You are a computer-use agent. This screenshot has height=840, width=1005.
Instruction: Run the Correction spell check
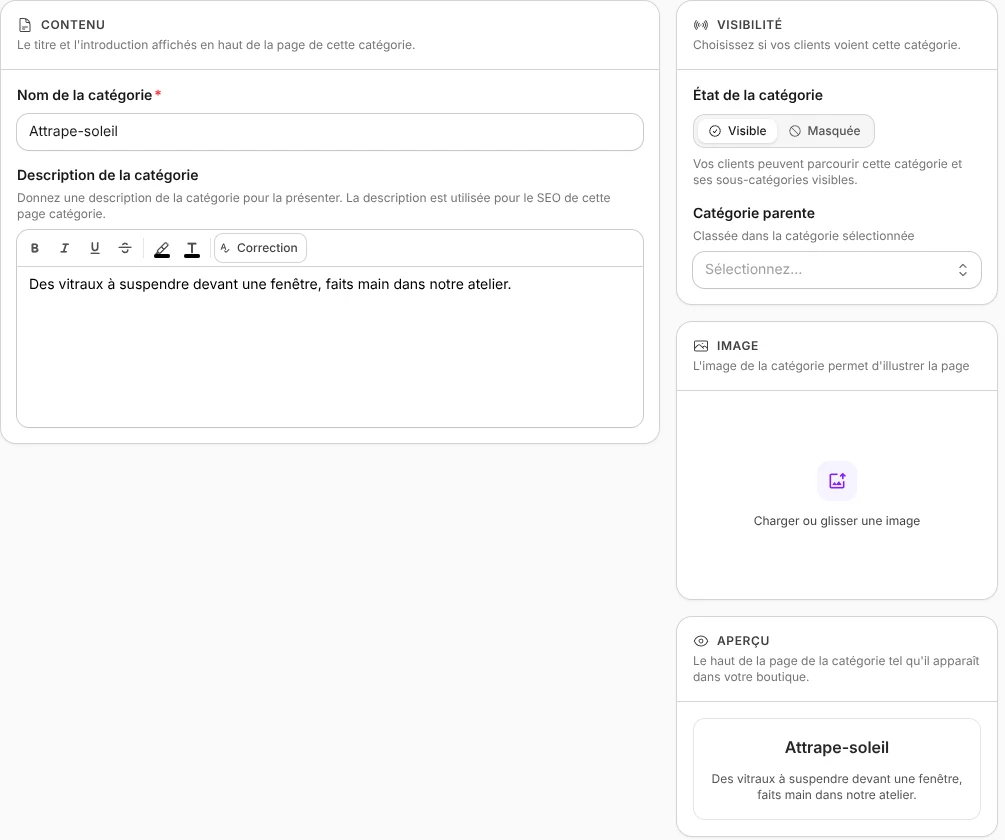(260, 248)
